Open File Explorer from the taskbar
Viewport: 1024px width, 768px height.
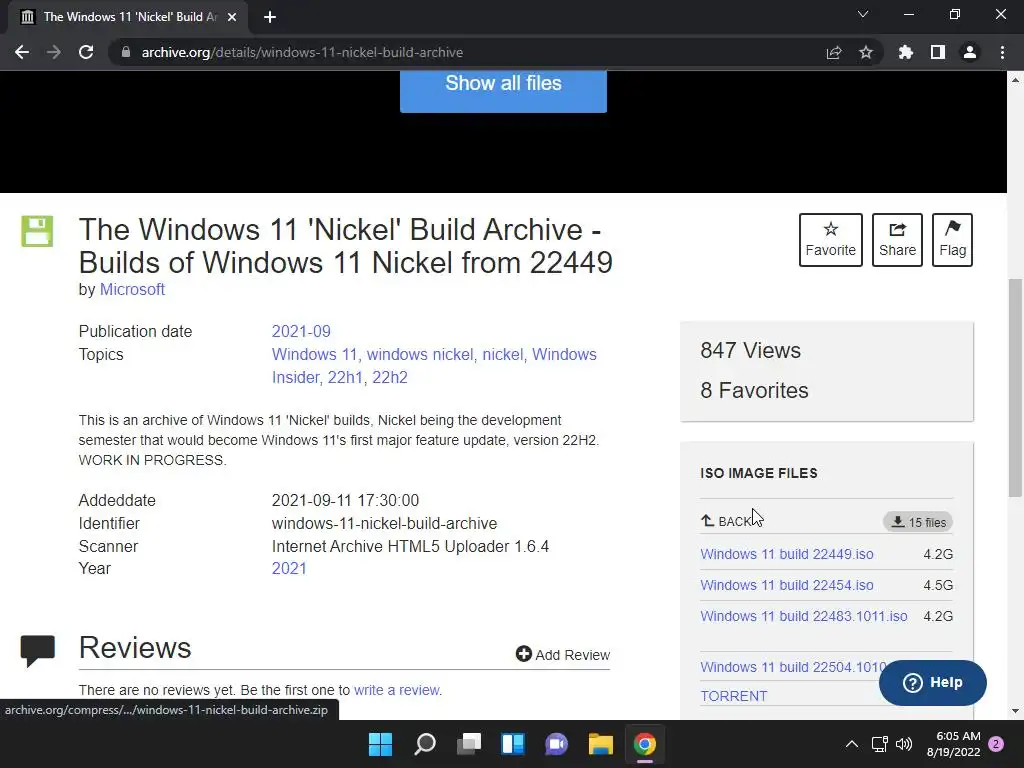601,744
